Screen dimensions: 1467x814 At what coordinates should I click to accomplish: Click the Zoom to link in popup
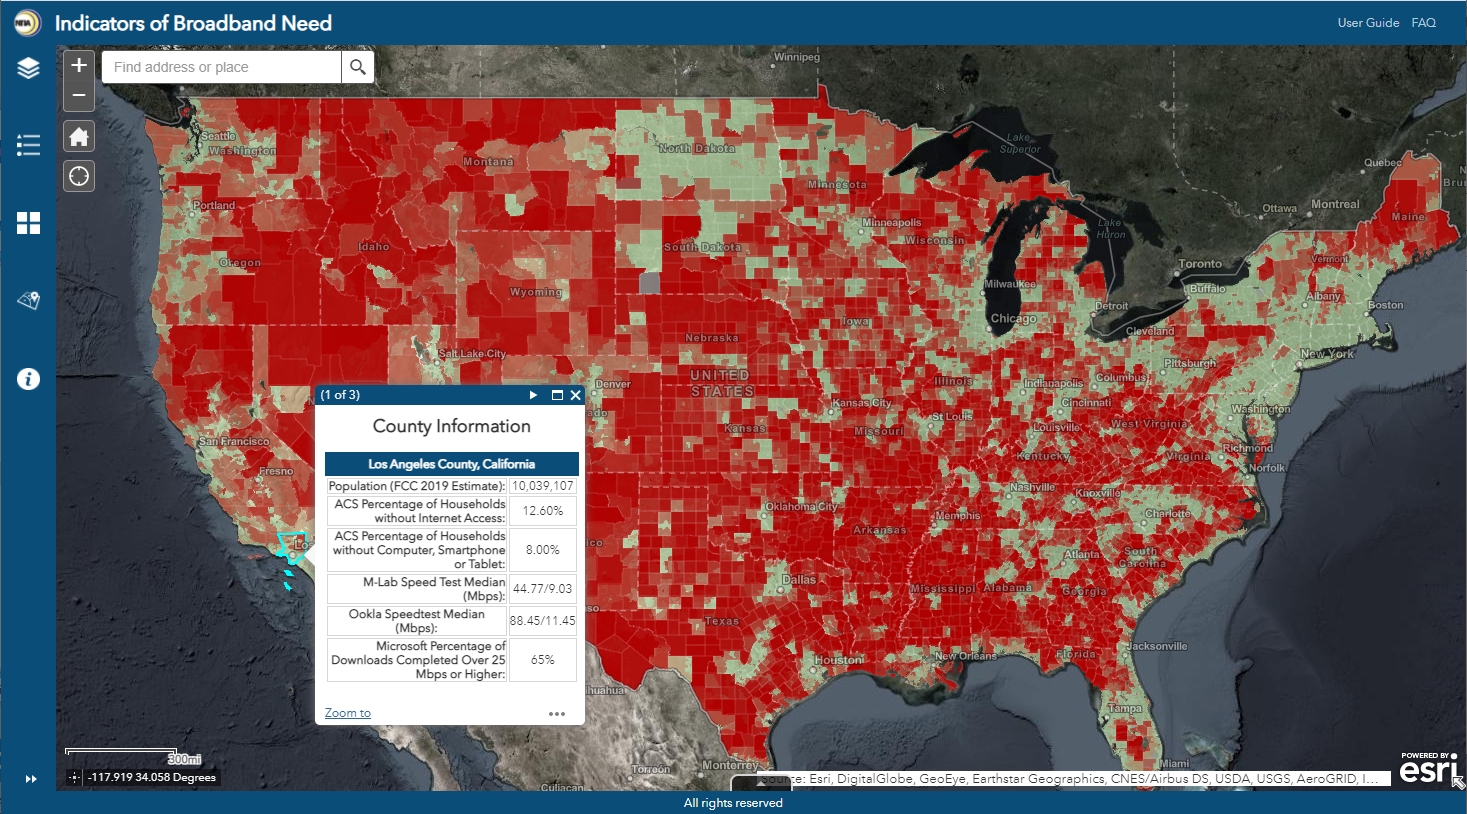pyautogui.click(x=347, y=712)
